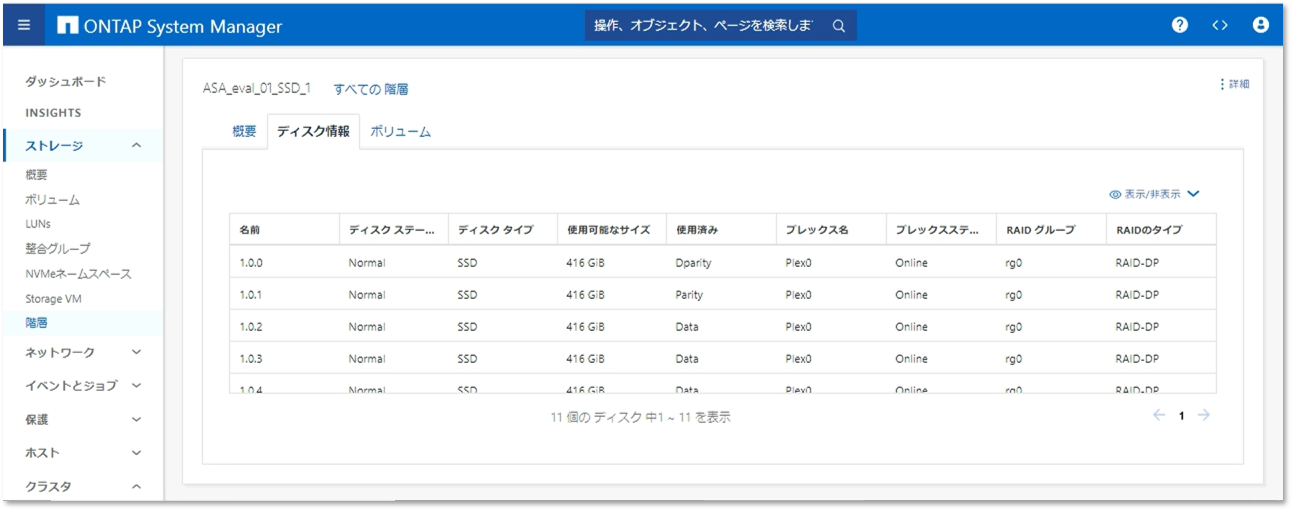The image size is (1292, 510).
Task: Go to next page arrow
Action: pos(1204,415)
